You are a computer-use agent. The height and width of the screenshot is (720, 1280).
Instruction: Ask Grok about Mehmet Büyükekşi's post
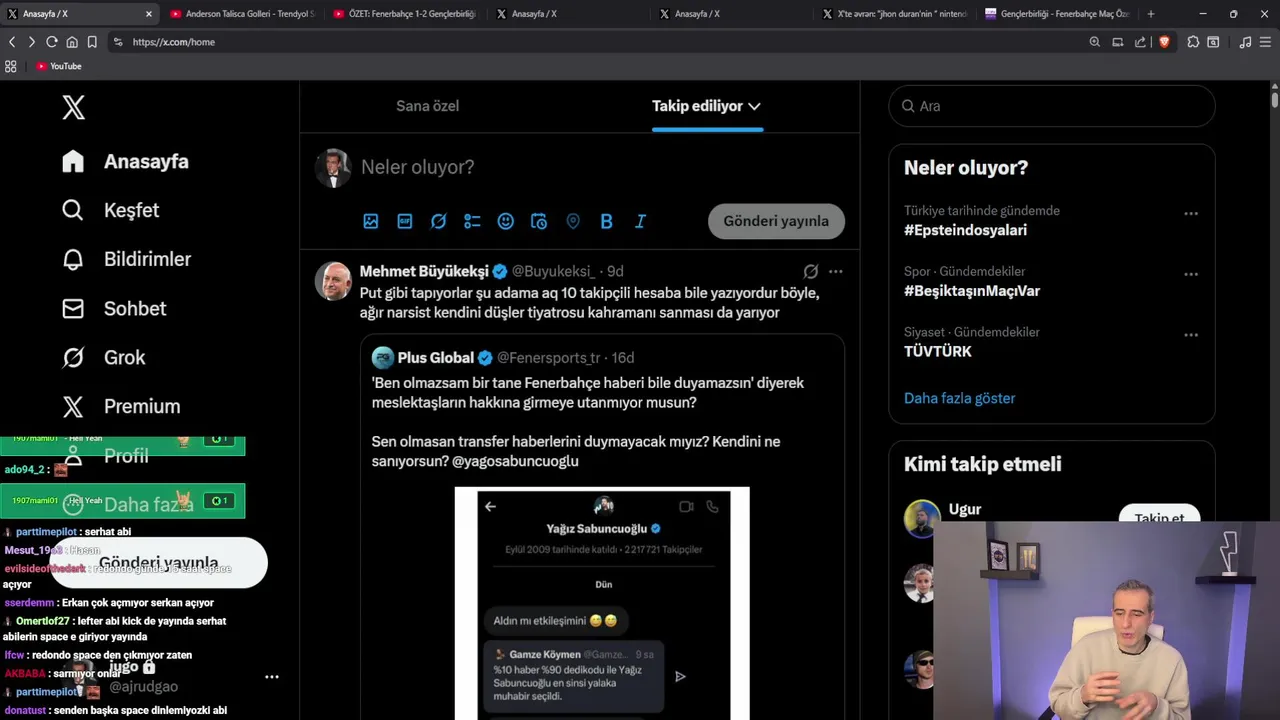[811, 271]
